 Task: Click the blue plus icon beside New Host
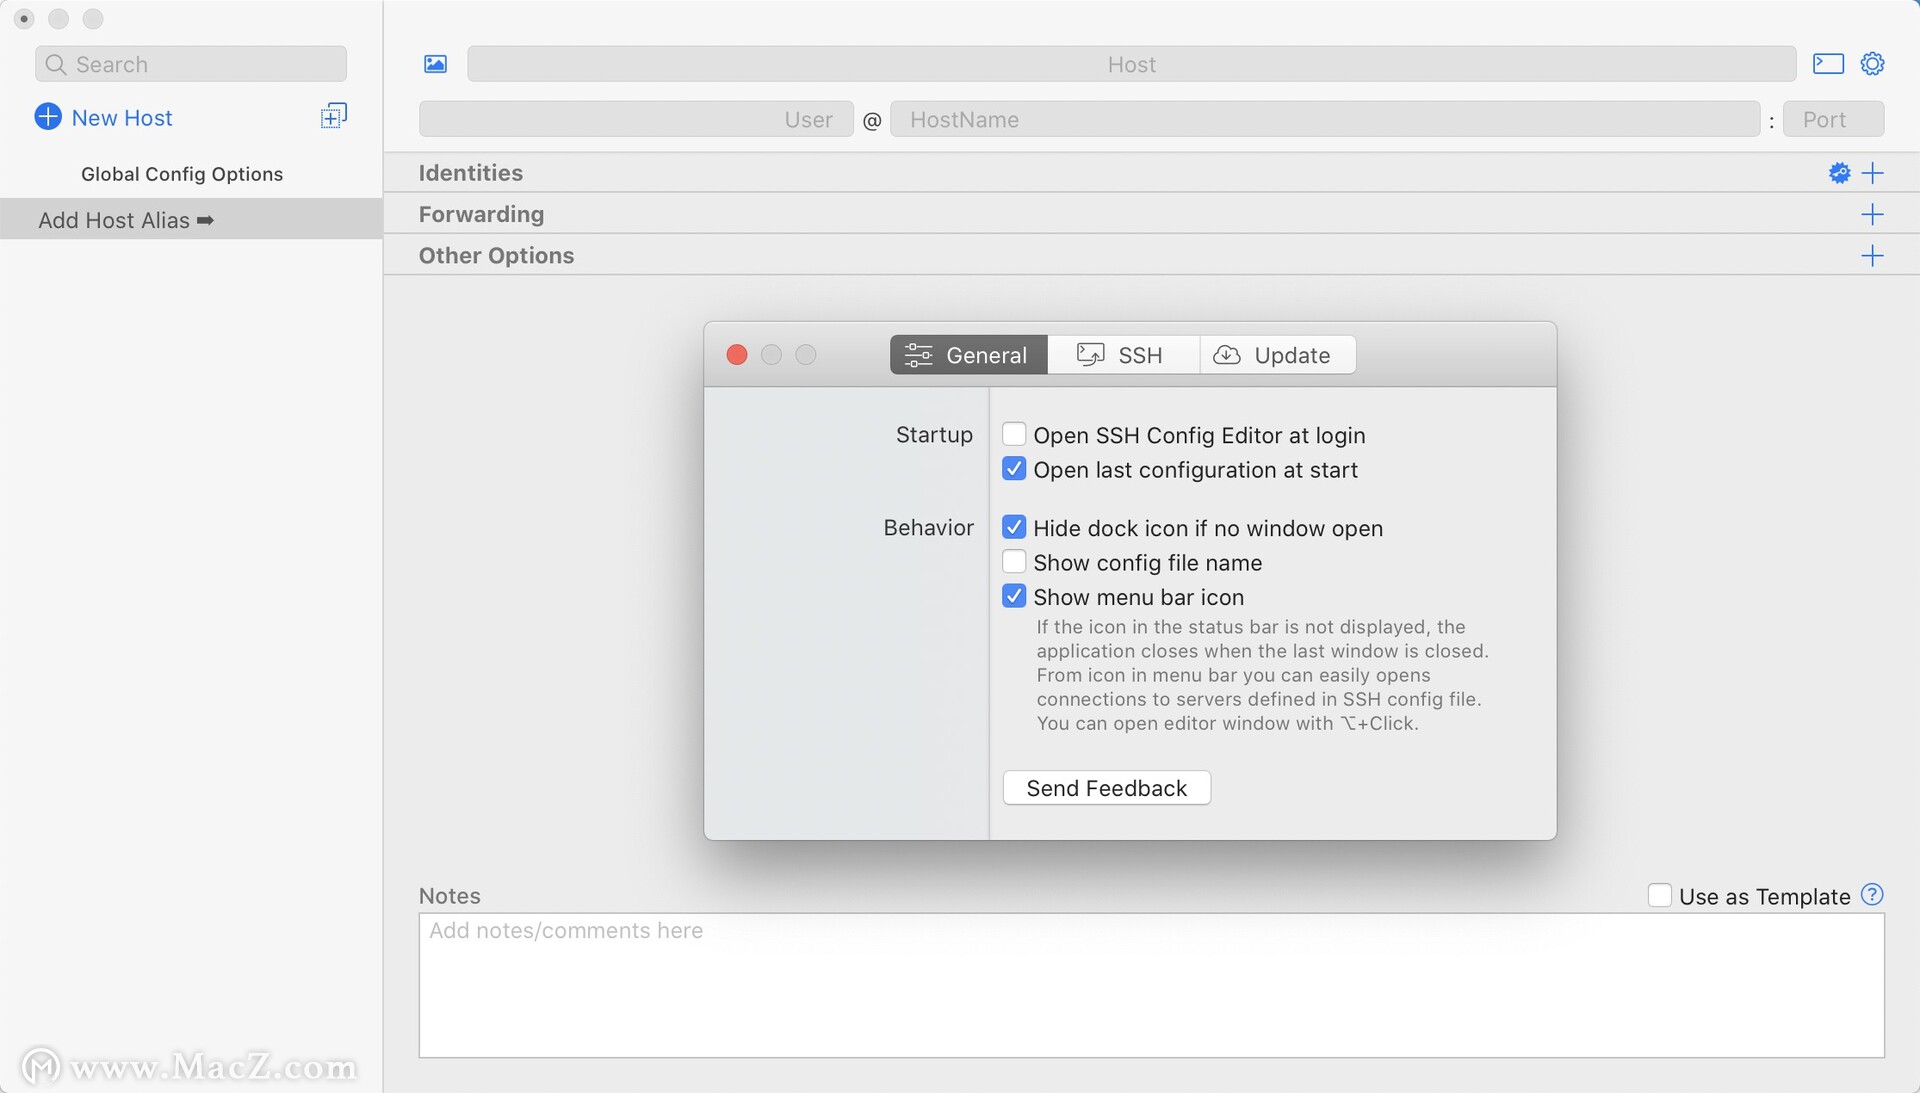tap(48, 117)
